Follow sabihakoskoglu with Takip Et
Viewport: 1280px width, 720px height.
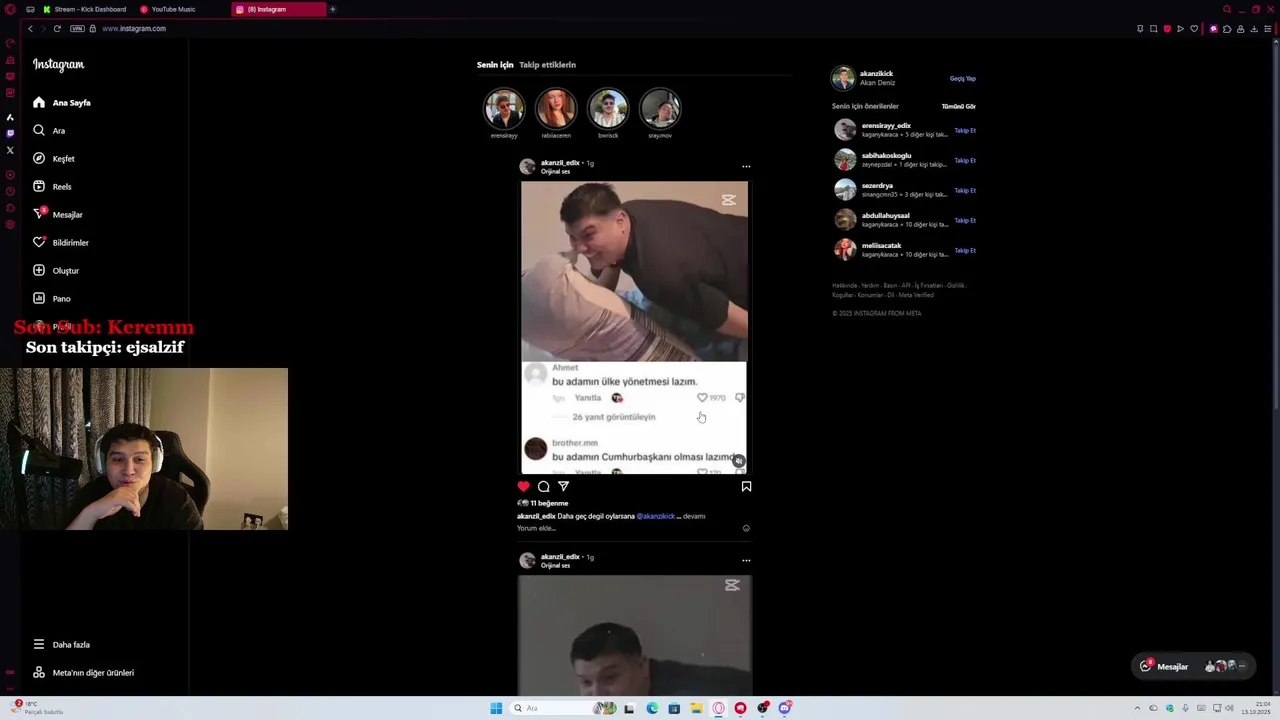[965, 160]
